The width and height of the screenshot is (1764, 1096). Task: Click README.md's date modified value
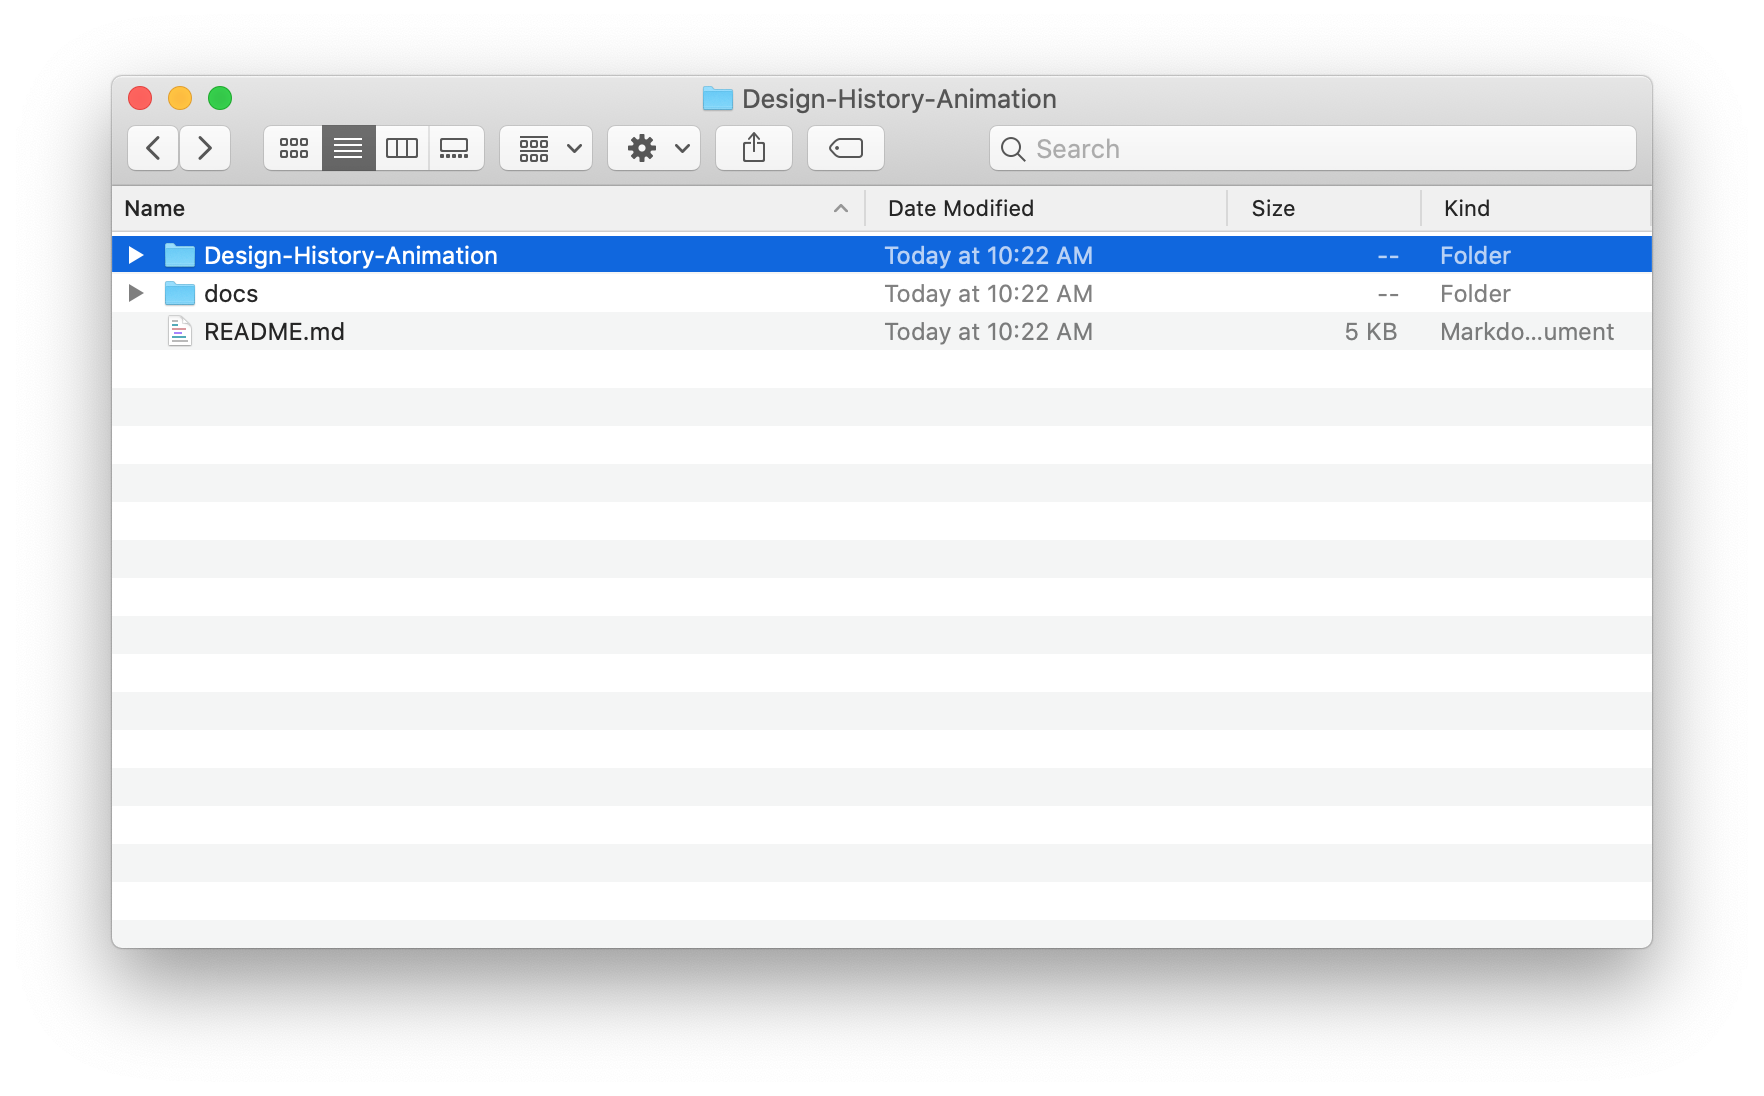pos(988,331)
